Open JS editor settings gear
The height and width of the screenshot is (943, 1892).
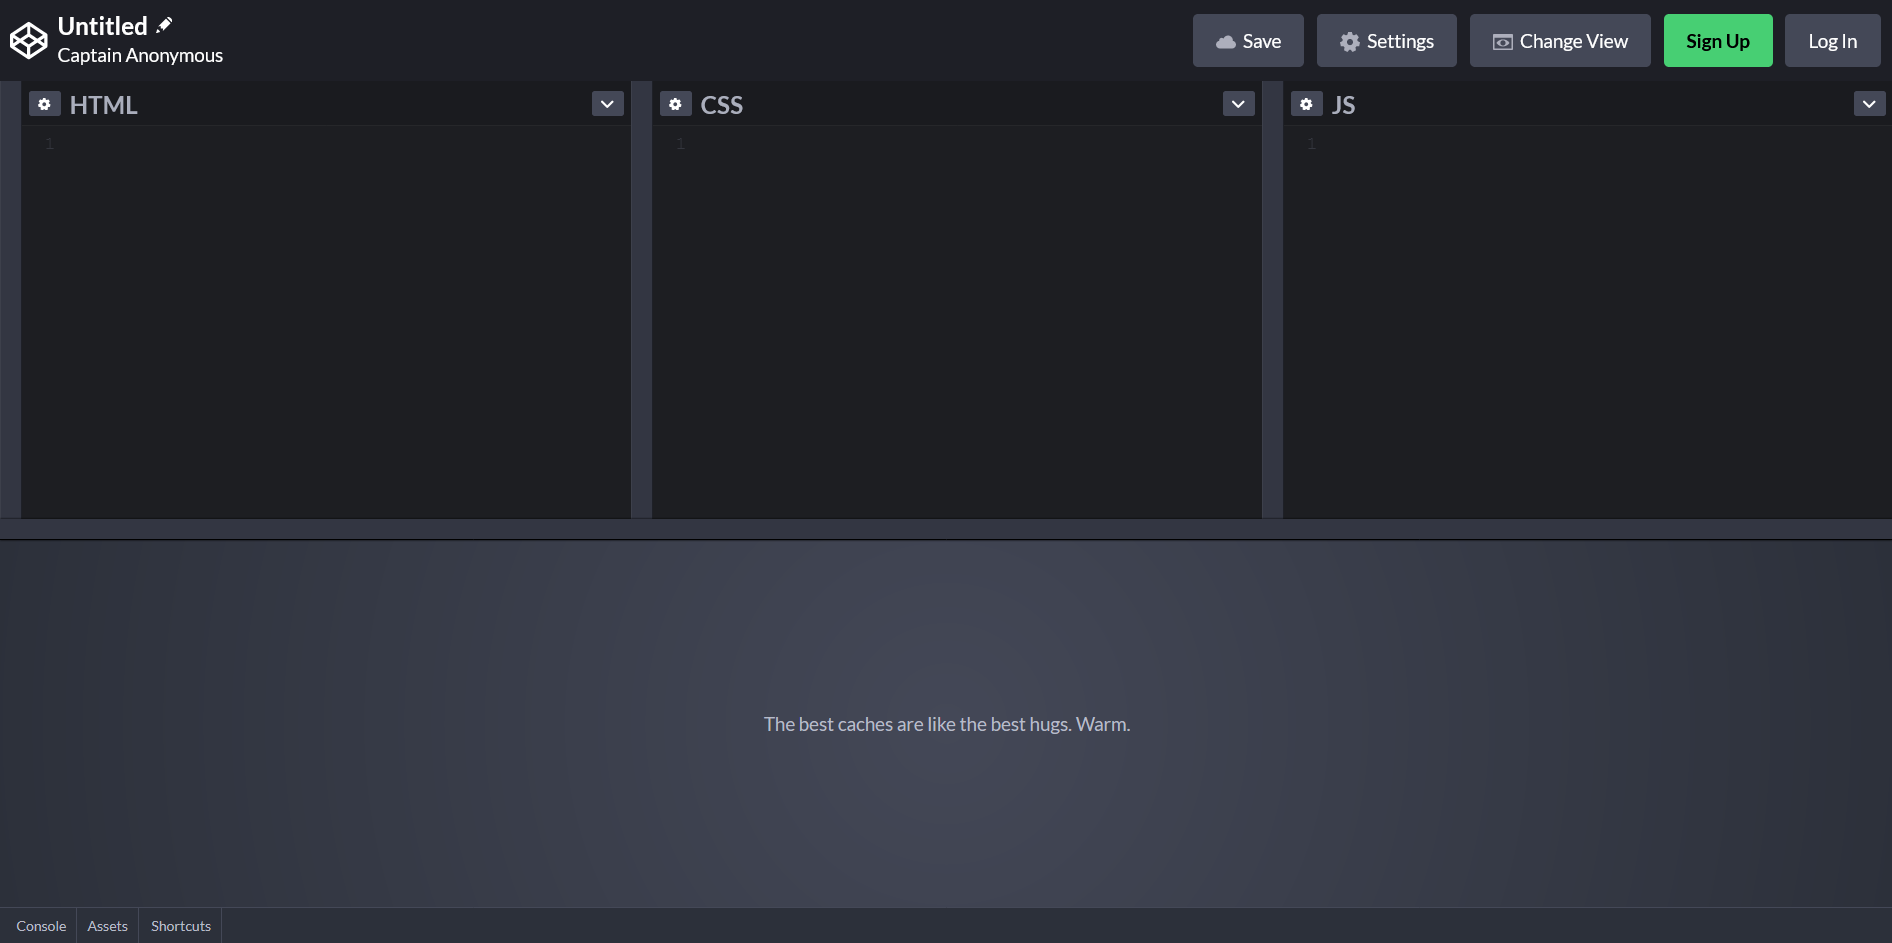point(1306,104)
